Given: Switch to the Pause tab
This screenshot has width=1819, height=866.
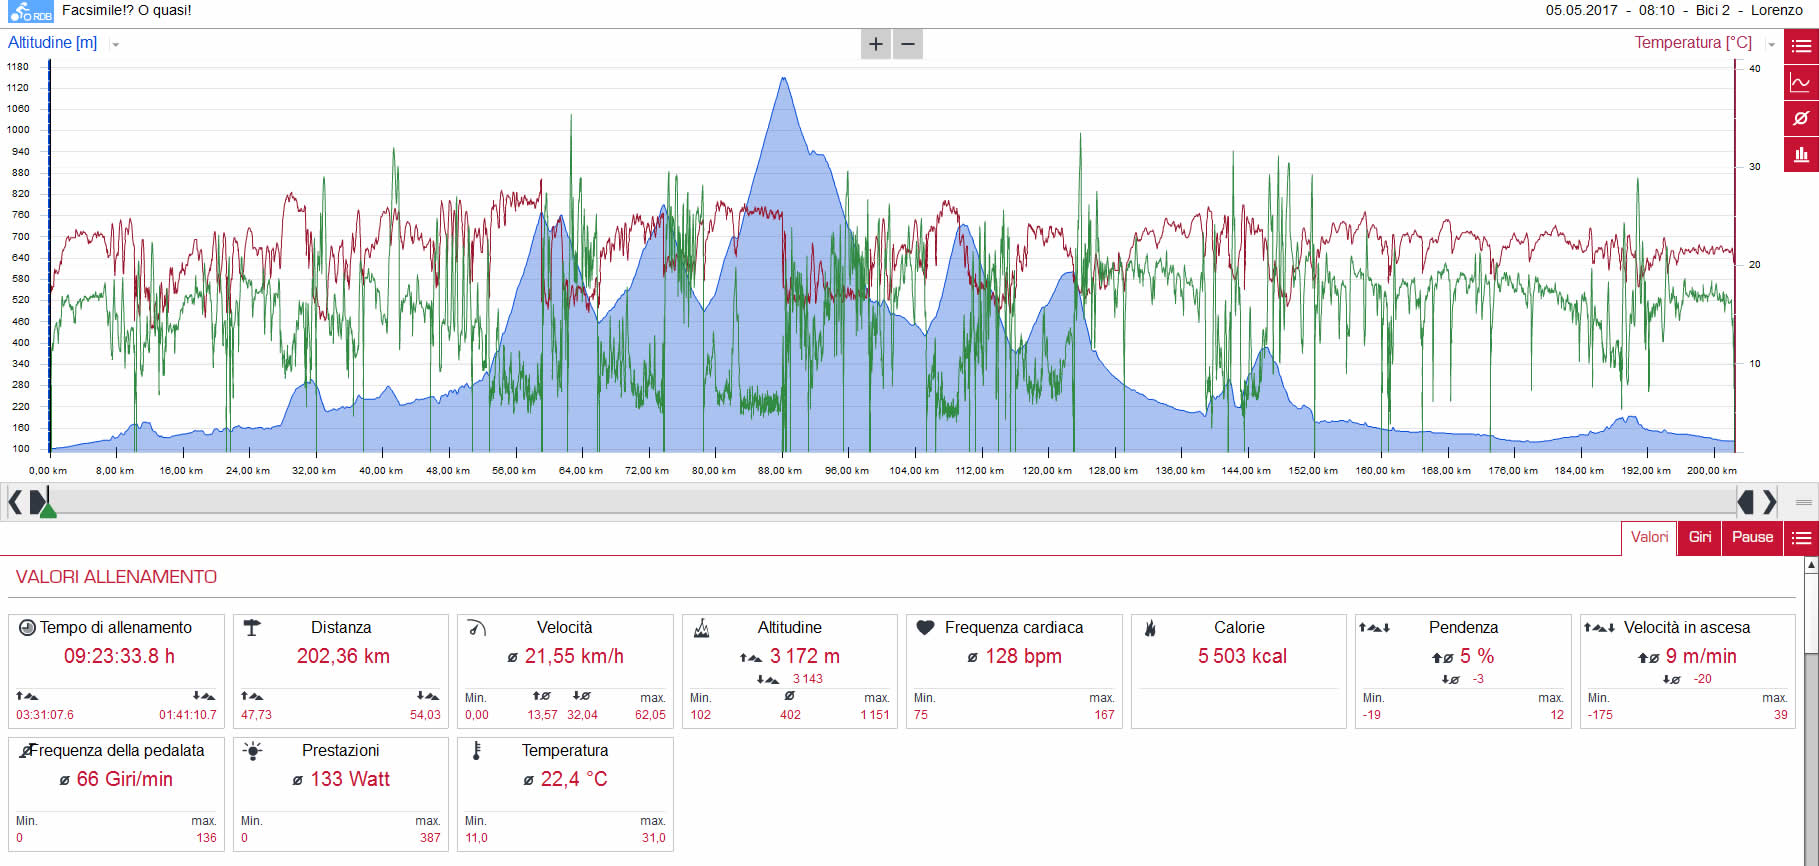Looking at the screenshot, I should click(x=1752, y=538).
